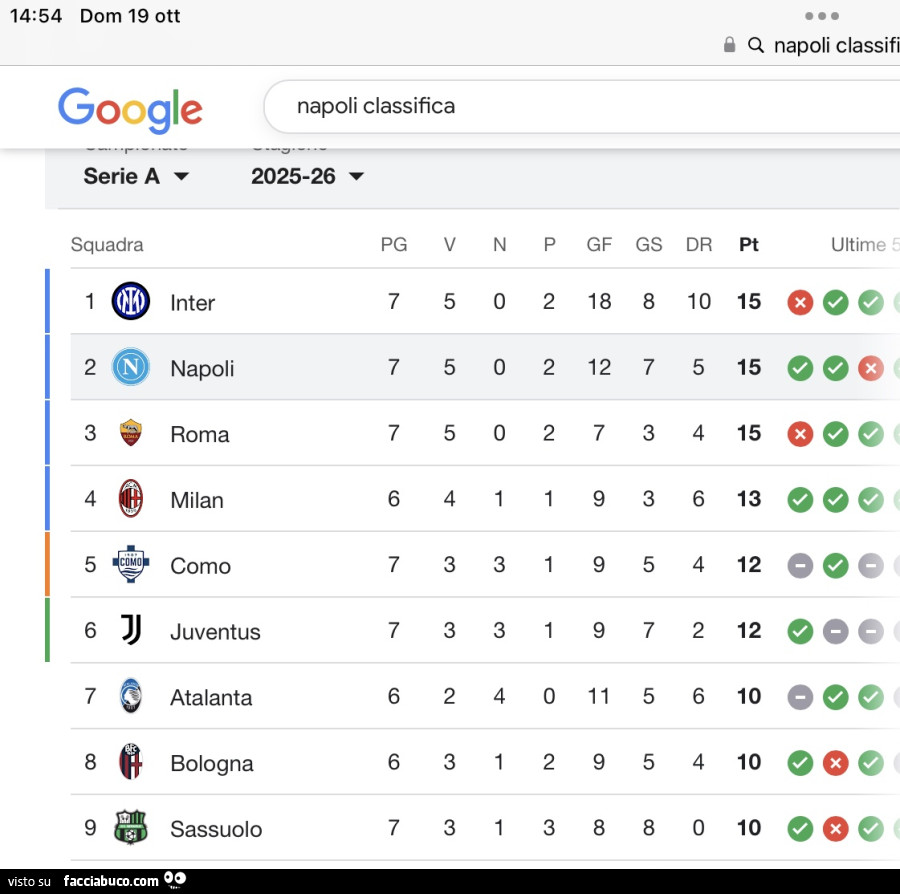Click the Atalanta team crest
Viewport: 900px width, 894px height.
131,696
